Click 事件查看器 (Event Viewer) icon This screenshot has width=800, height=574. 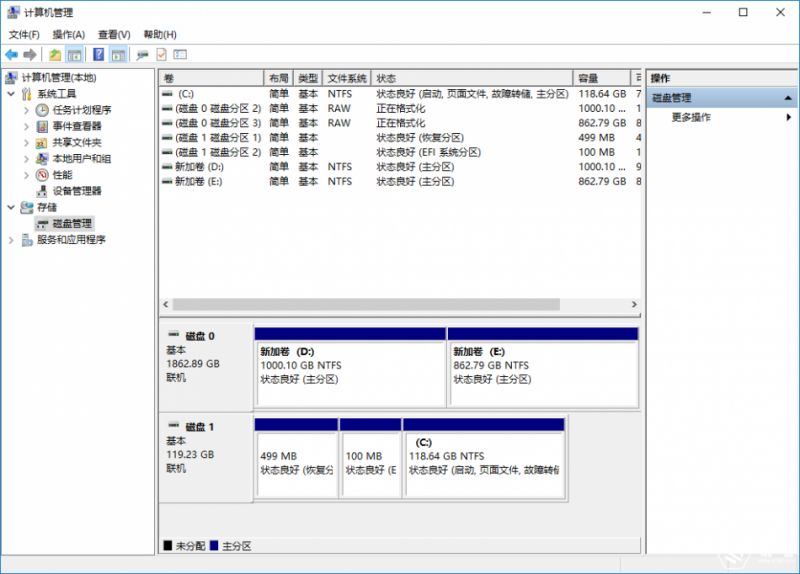(42, 126)
